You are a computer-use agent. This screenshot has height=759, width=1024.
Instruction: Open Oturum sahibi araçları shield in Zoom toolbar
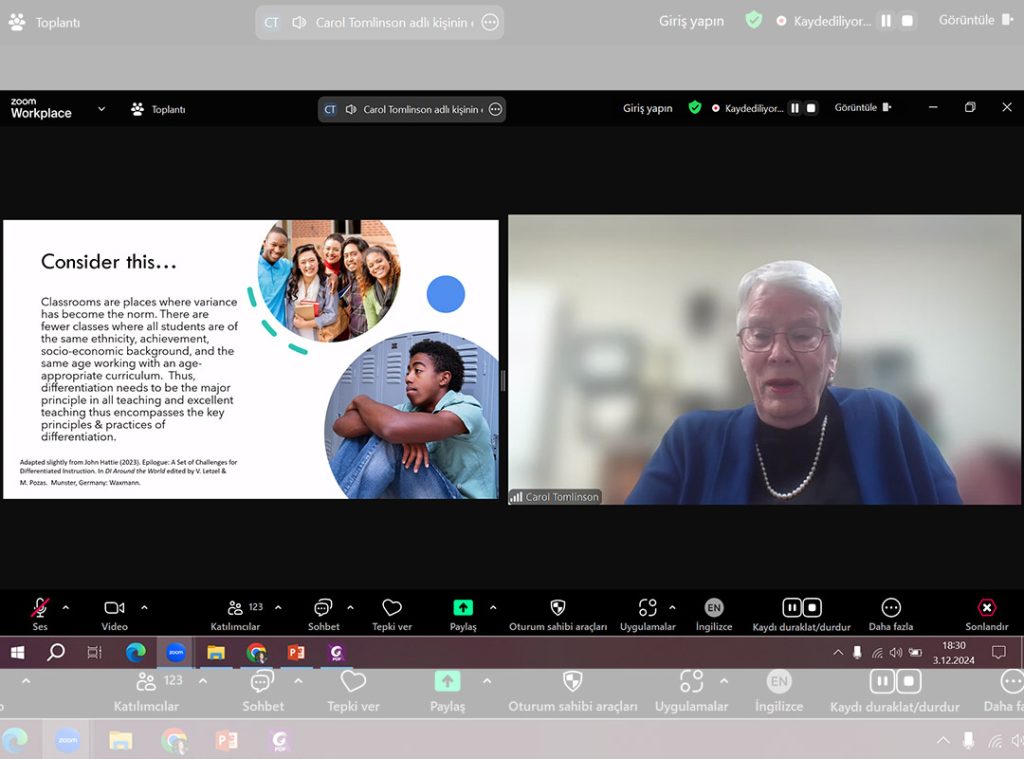pyautogui.click(x=558, y=614)
